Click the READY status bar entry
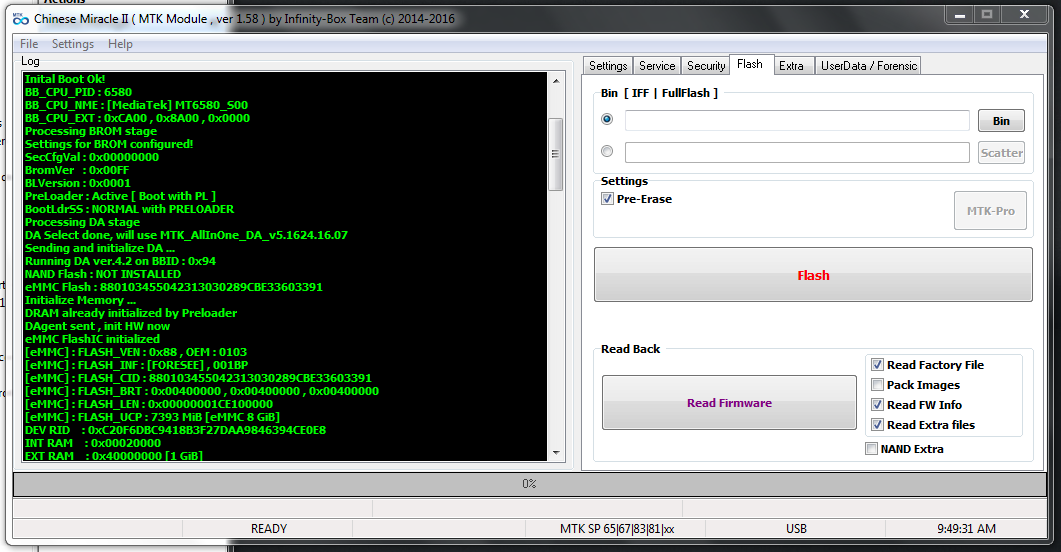 269,528
